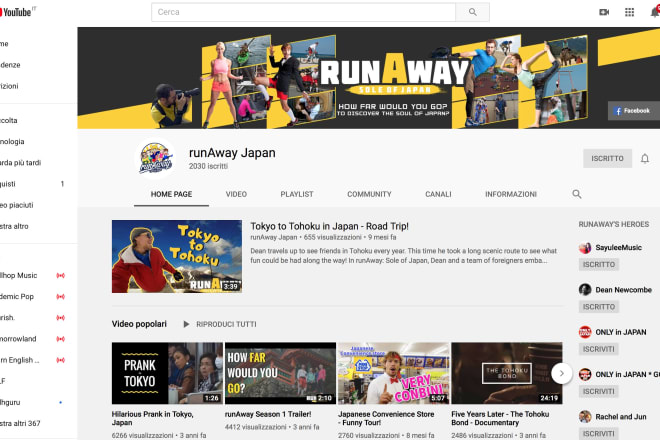Click ISCRIVITI under ONLY in JAPAN * GO
This screenshot has width=660, height=440.
tap(599, 392)
